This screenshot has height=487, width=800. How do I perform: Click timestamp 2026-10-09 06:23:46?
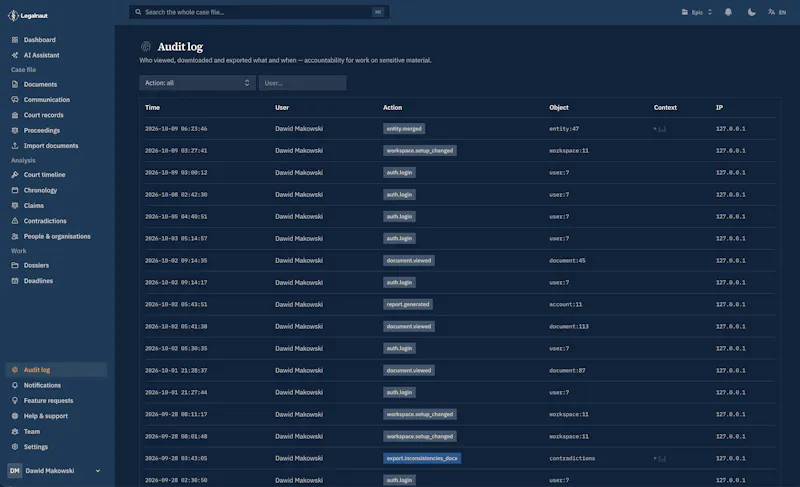[176, 129]
